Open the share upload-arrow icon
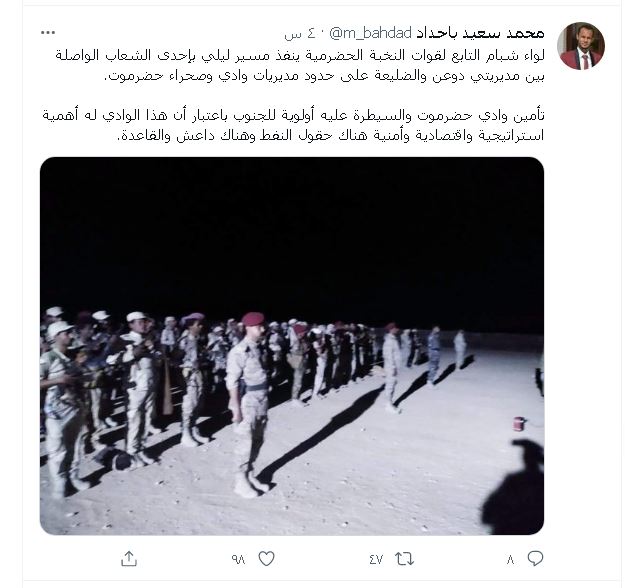Screen dimensions: 625x588 129,559
